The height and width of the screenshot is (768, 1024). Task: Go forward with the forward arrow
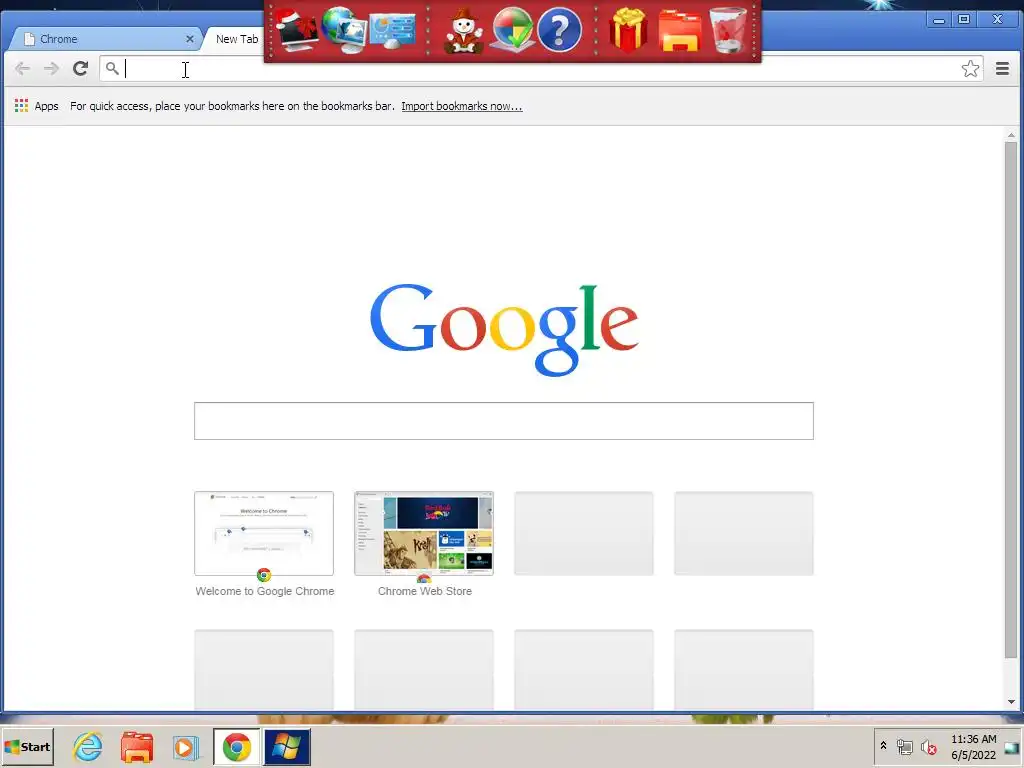point(51,69)
